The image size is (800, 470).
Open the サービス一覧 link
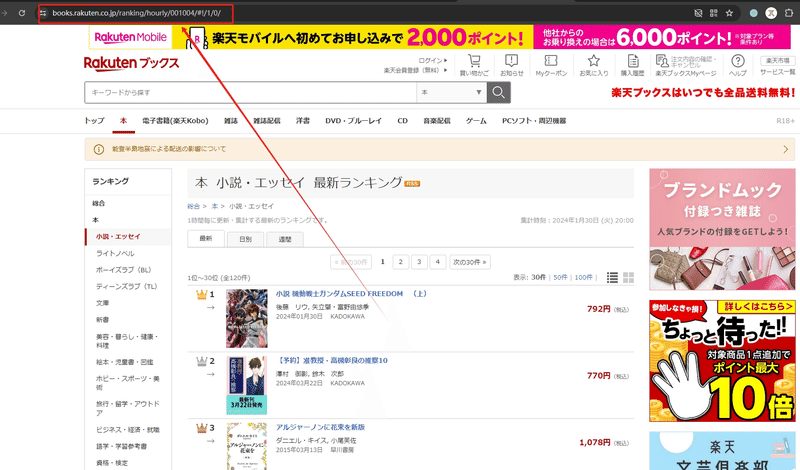778,72
